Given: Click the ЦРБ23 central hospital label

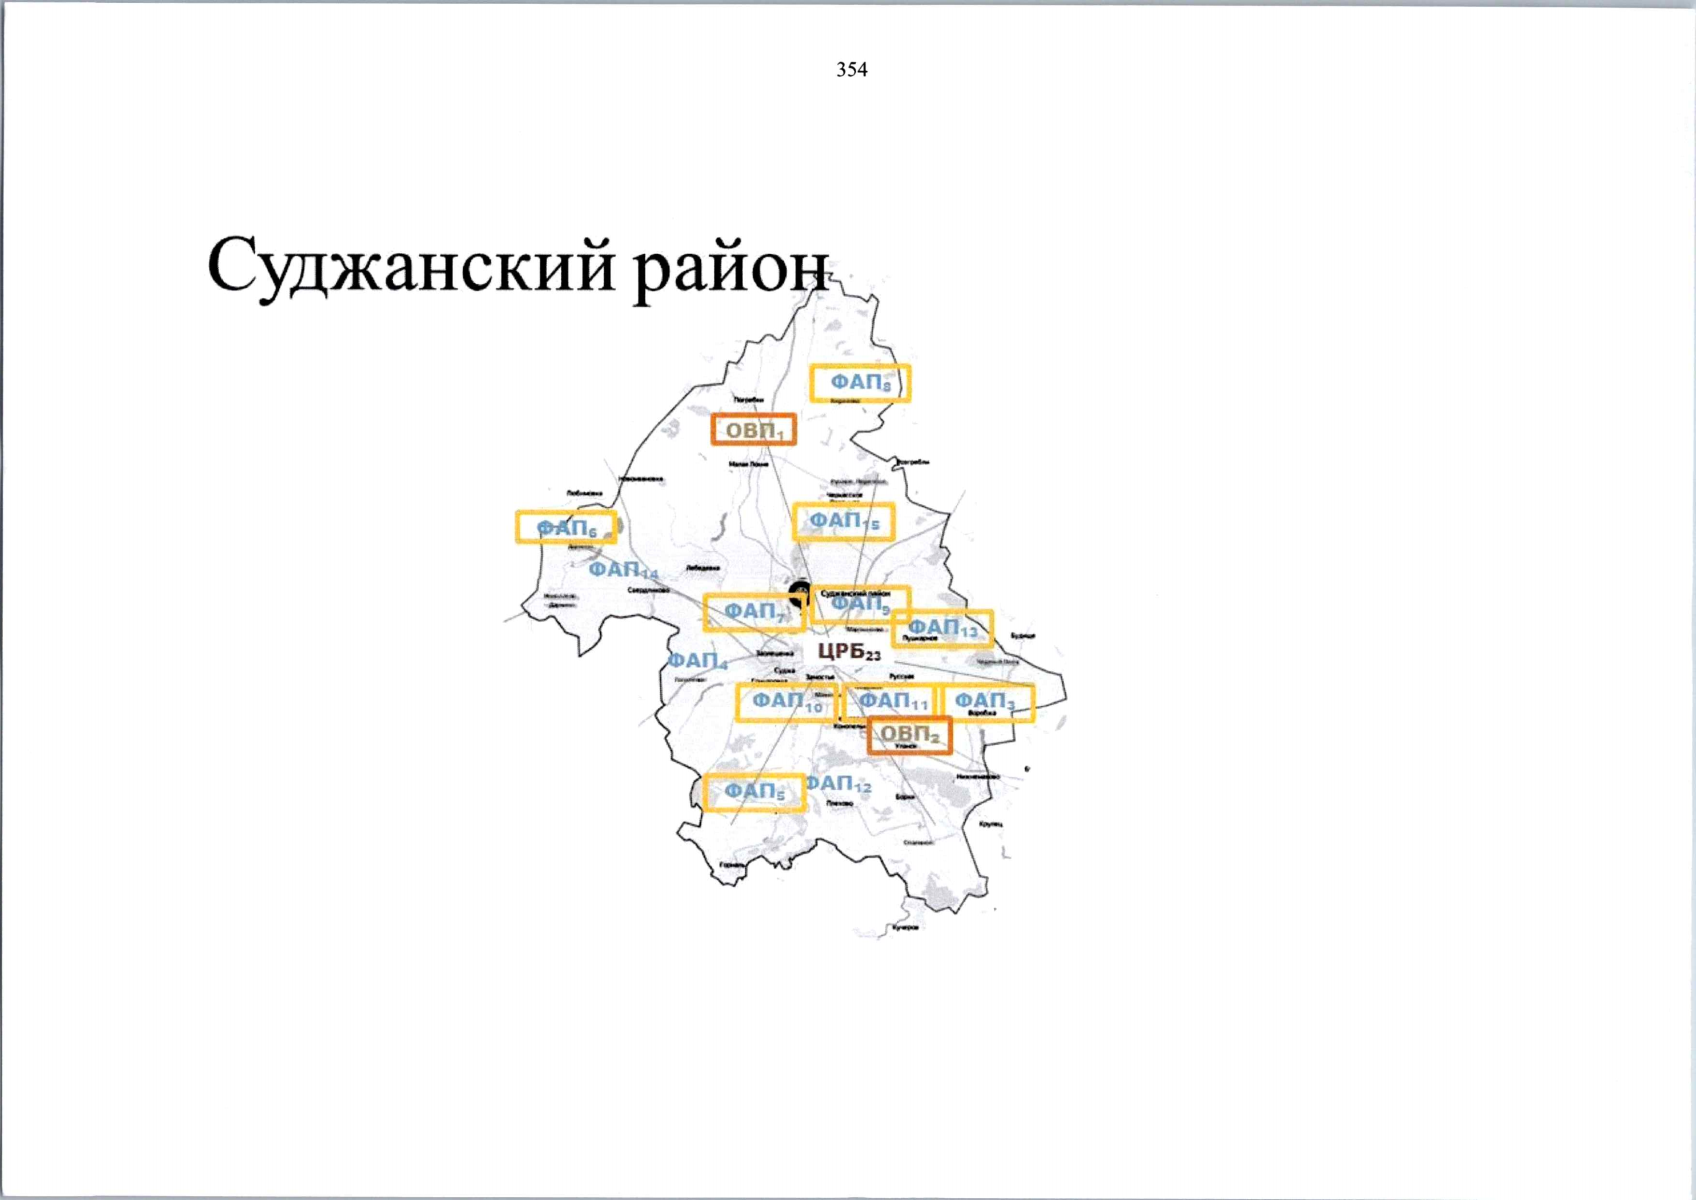Looking at the screenshot, I should click(848, 652).
